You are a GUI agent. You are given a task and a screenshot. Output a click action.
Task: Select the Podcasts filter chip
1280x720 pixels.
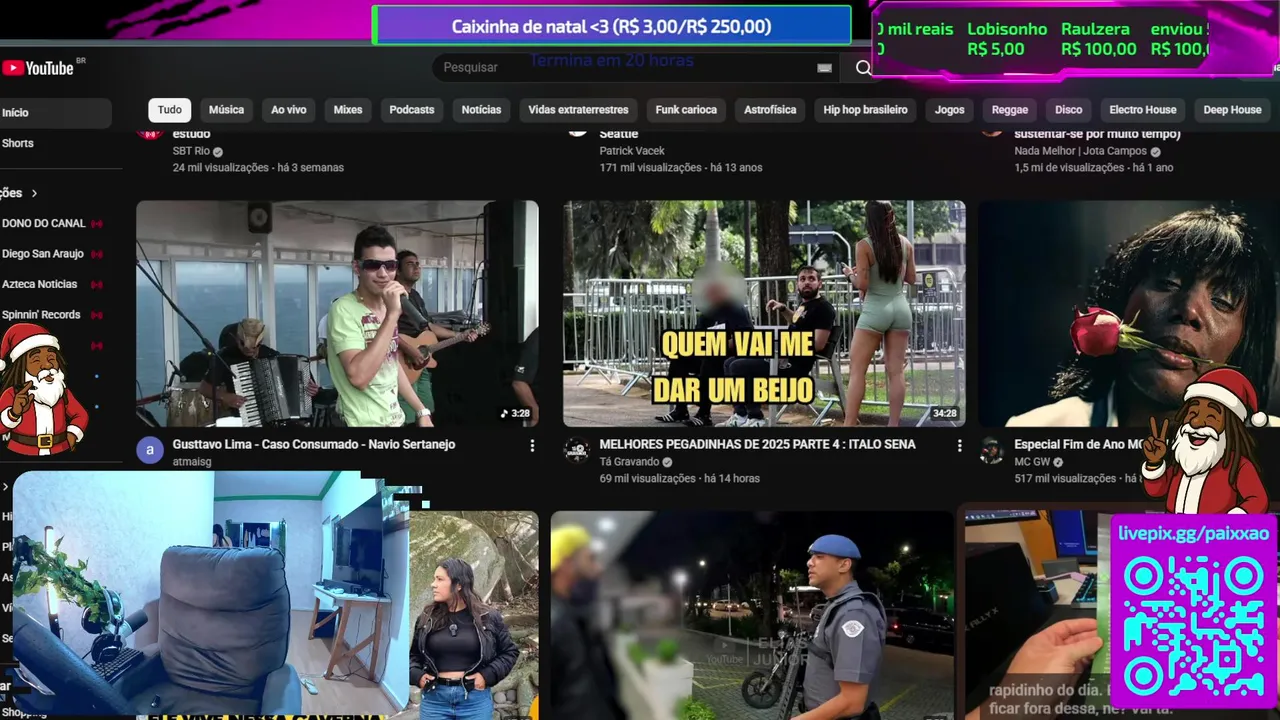click(x=412, y=110)
